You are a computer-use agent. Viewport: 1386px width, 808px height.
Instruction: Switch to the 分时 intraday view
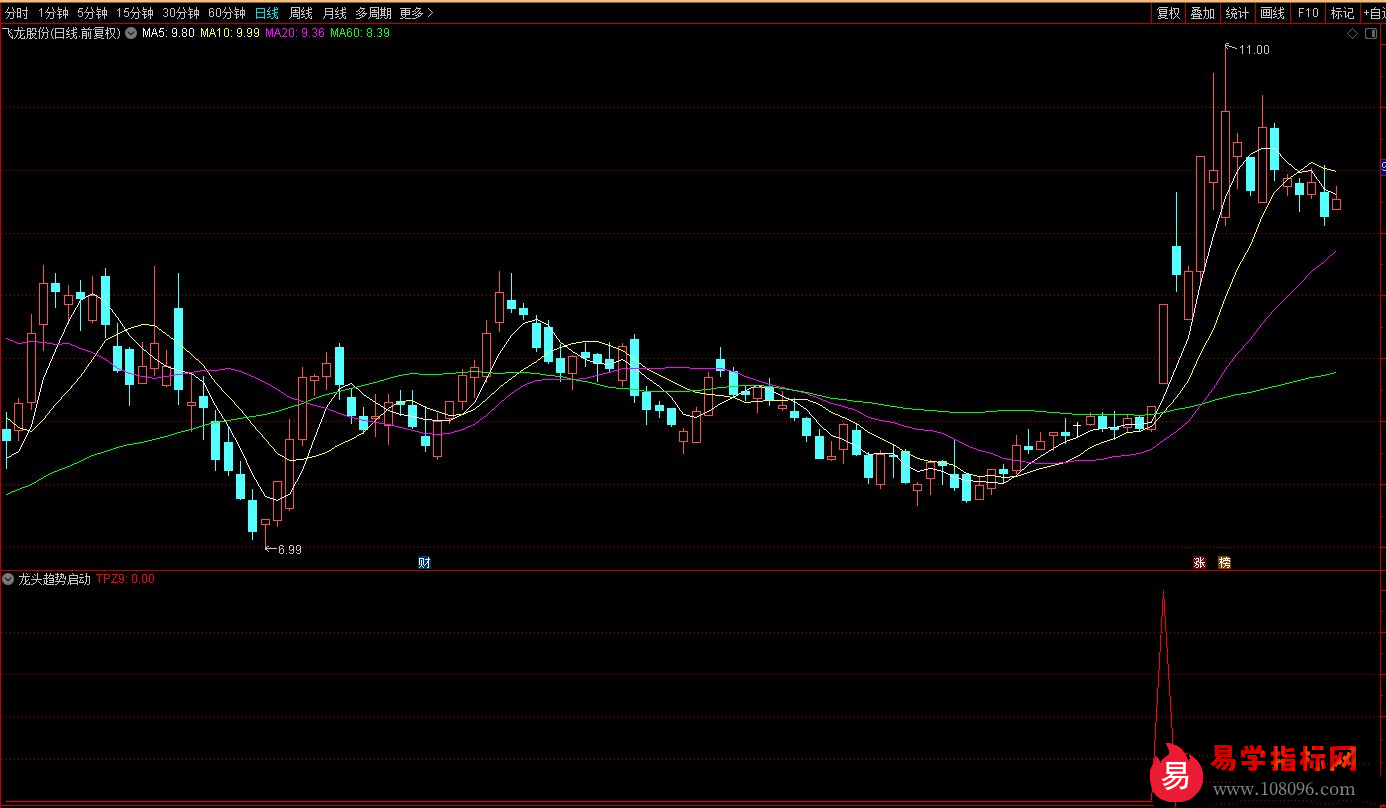click(x=17, y=13)
